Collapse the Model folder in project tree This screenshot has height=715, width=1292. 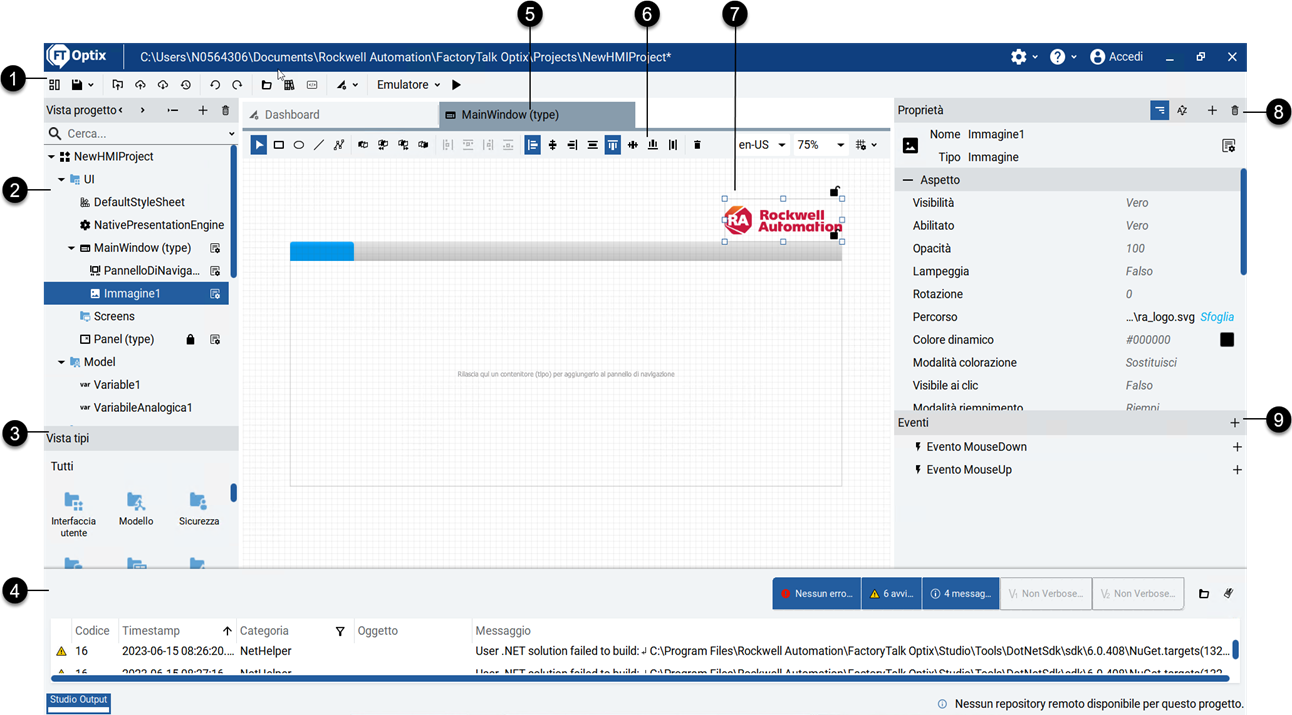pos(61,362)
